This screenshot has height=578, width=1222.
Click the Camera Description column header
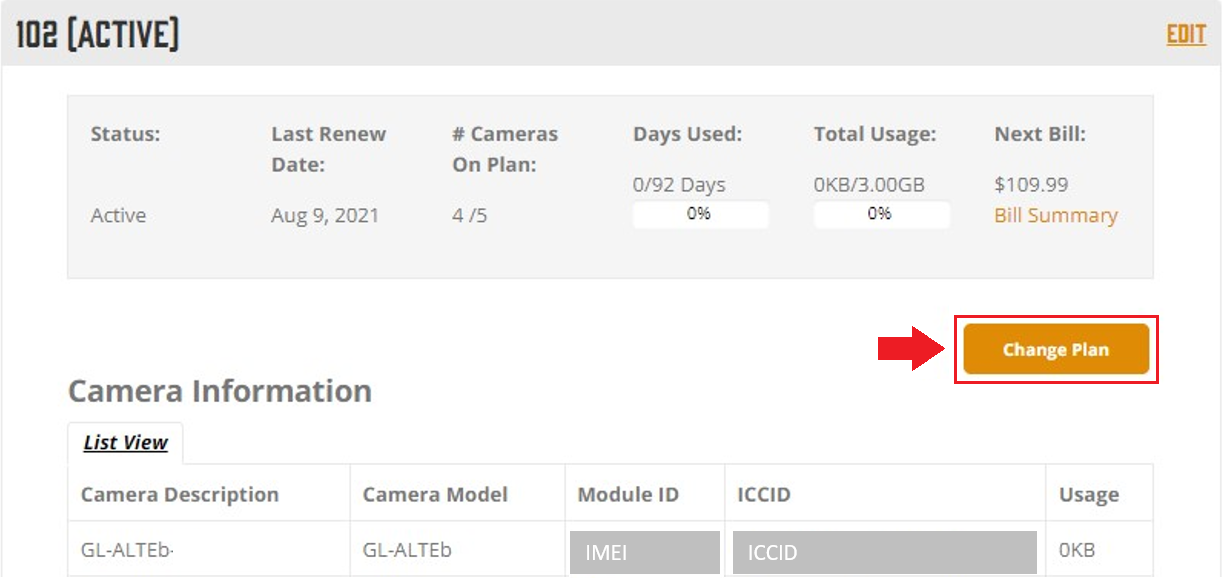click(180, 494)
